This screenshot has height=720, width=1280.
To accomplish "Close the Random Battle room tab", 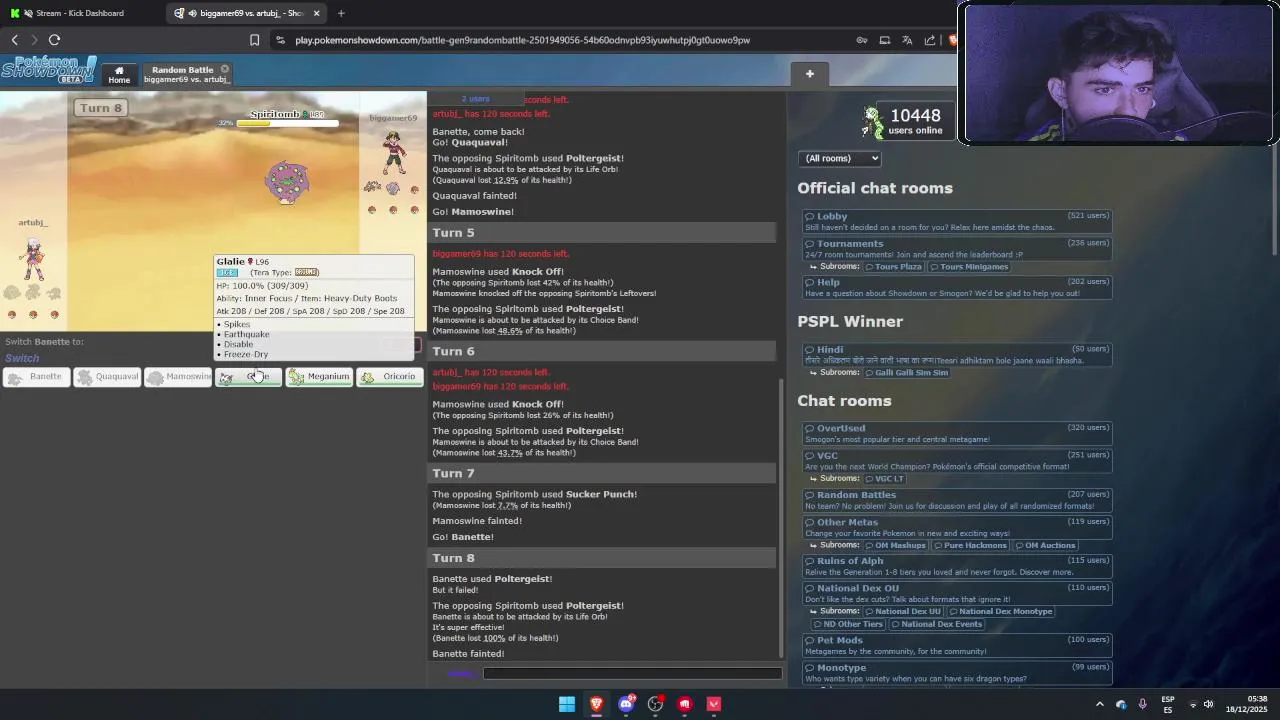I will pyautogui.click(x=225, y=69).
